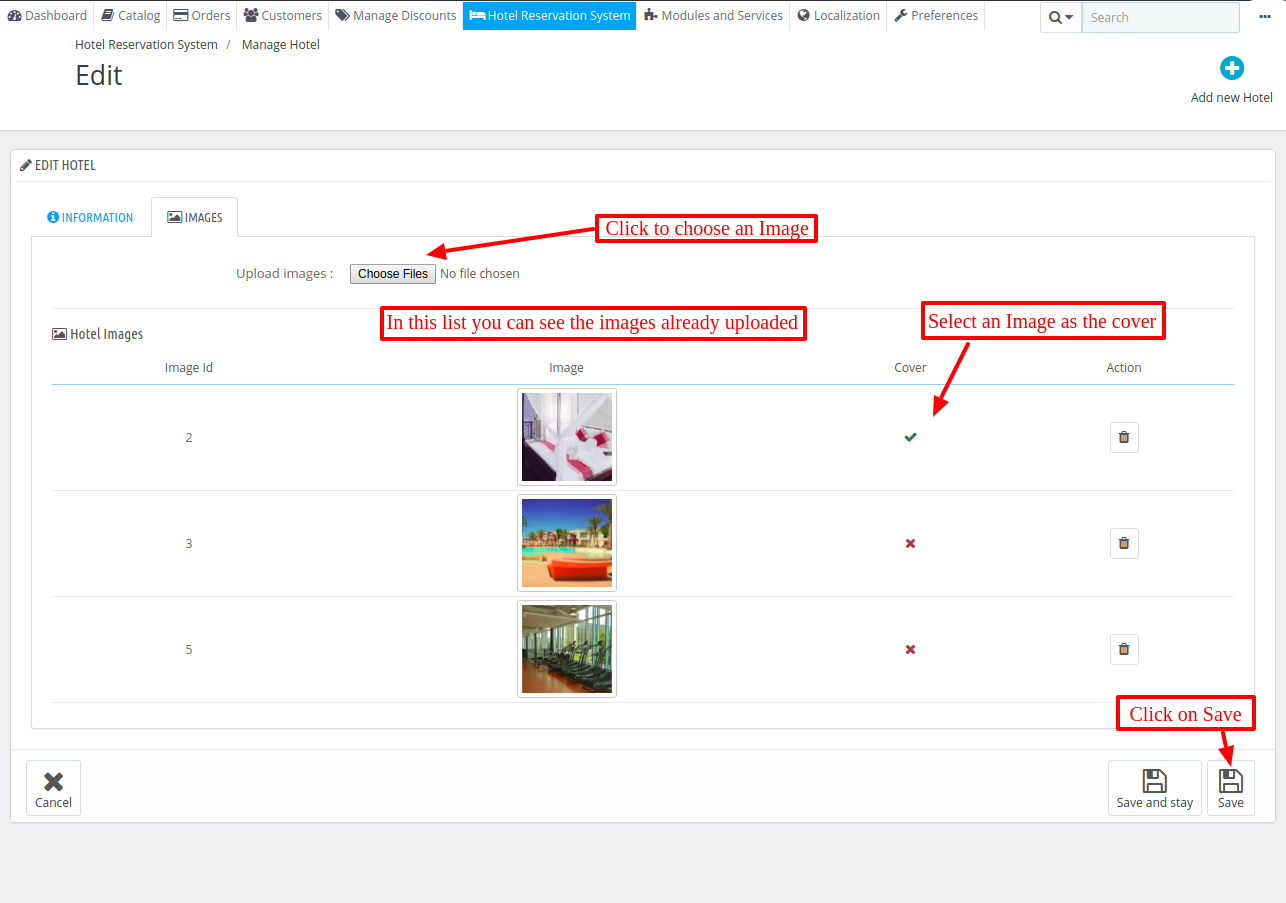
Task: Open Hotel Reservation System menu
Action: (x=550, y=15)
